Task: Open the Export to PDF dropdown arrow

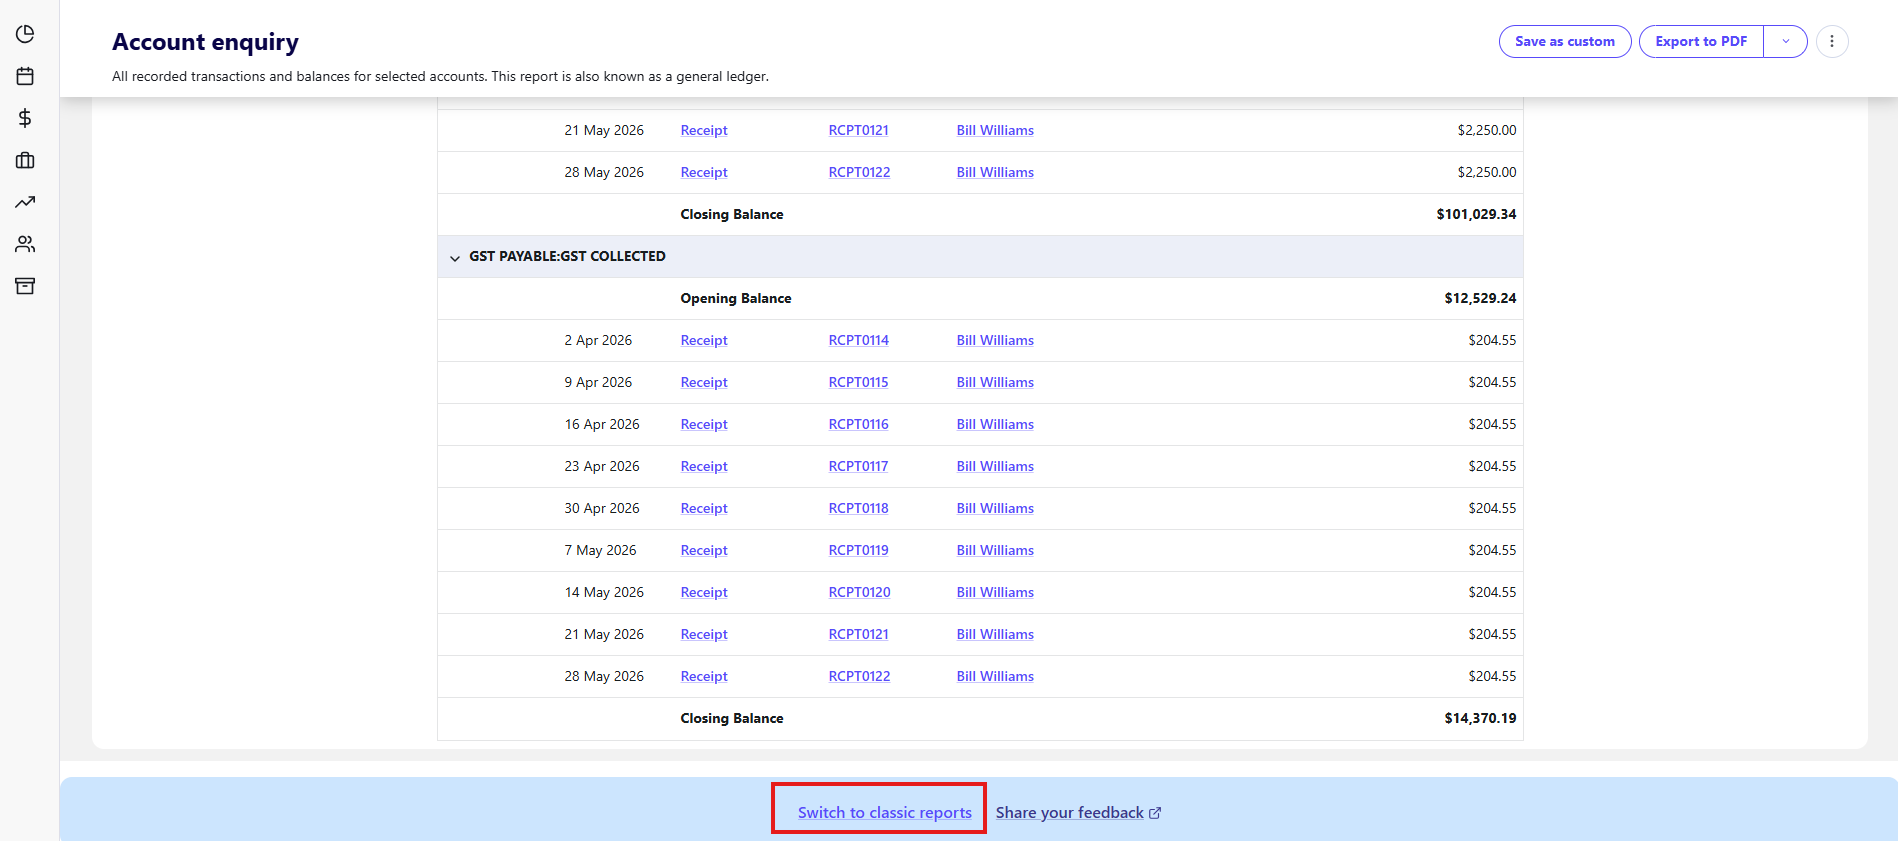Action: (1786, 41)
